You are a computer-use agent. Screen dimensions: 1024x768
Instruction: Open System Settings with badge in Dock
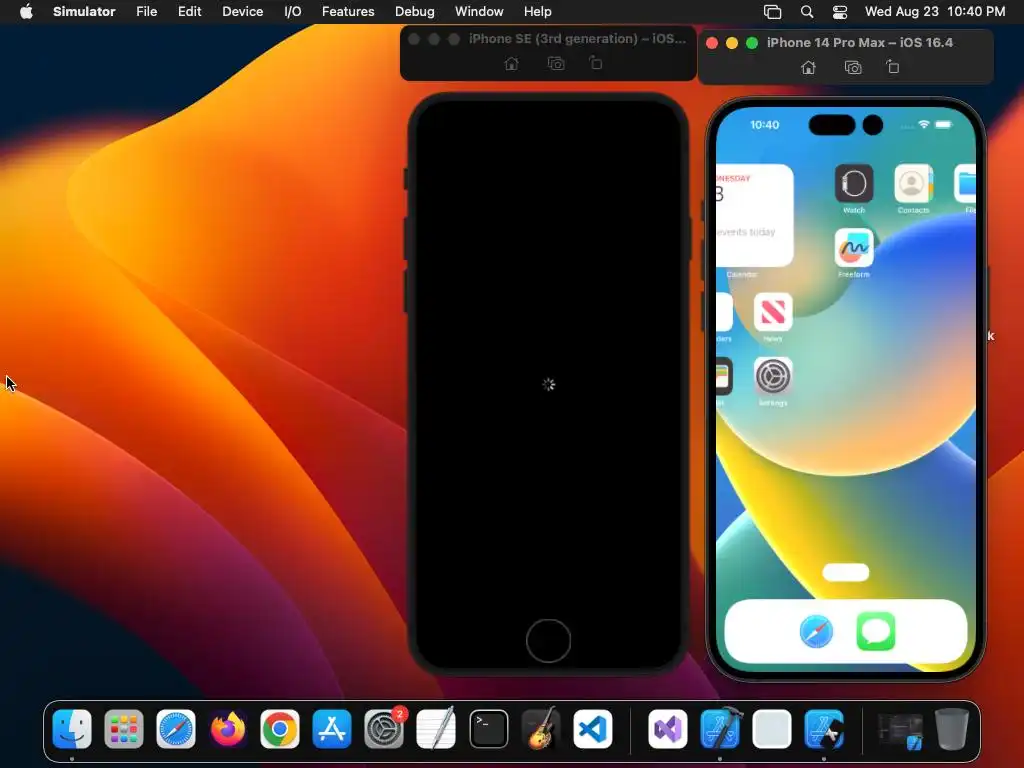384,728
